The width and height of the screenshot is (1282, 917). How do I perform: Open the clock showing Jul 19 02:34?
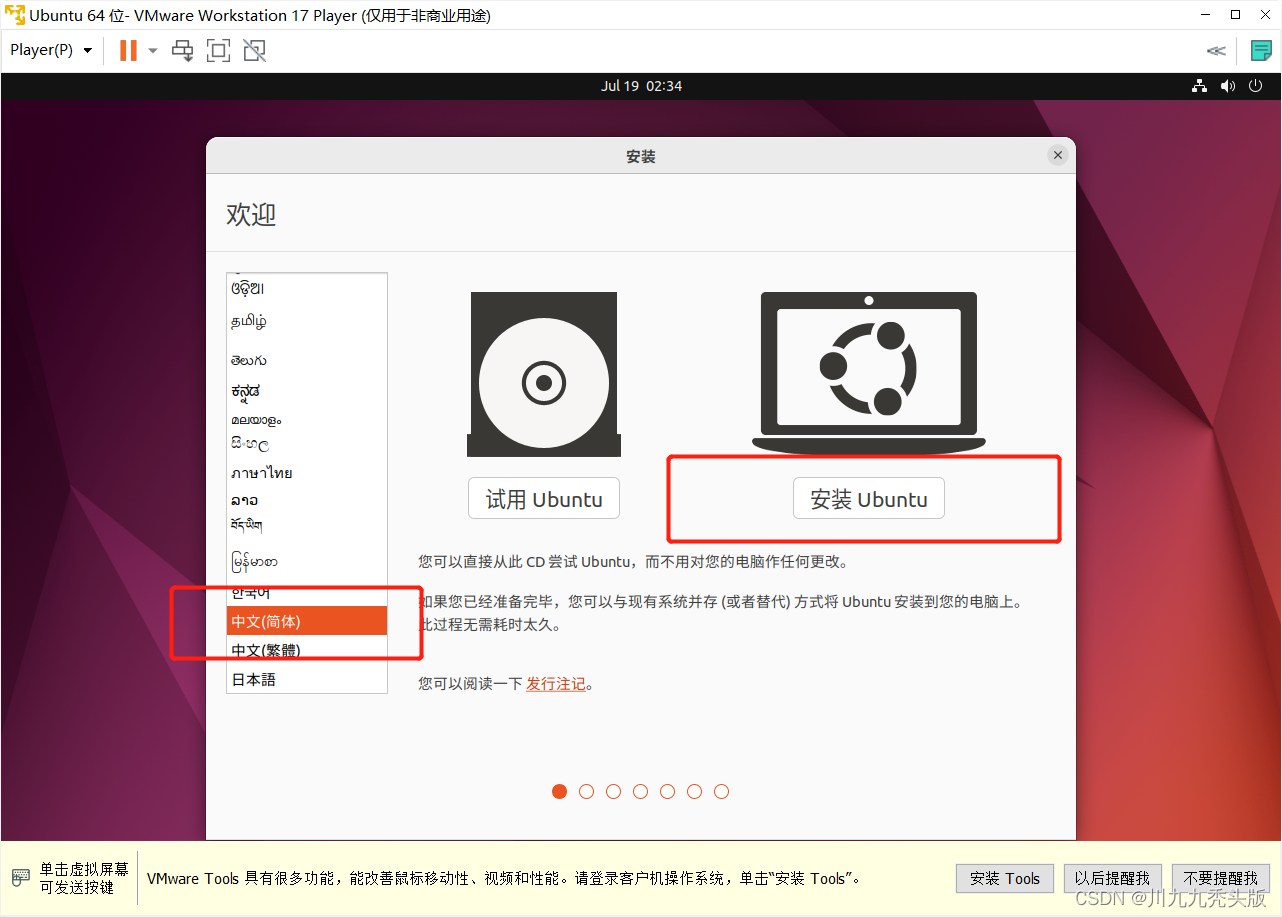[641, 86]
